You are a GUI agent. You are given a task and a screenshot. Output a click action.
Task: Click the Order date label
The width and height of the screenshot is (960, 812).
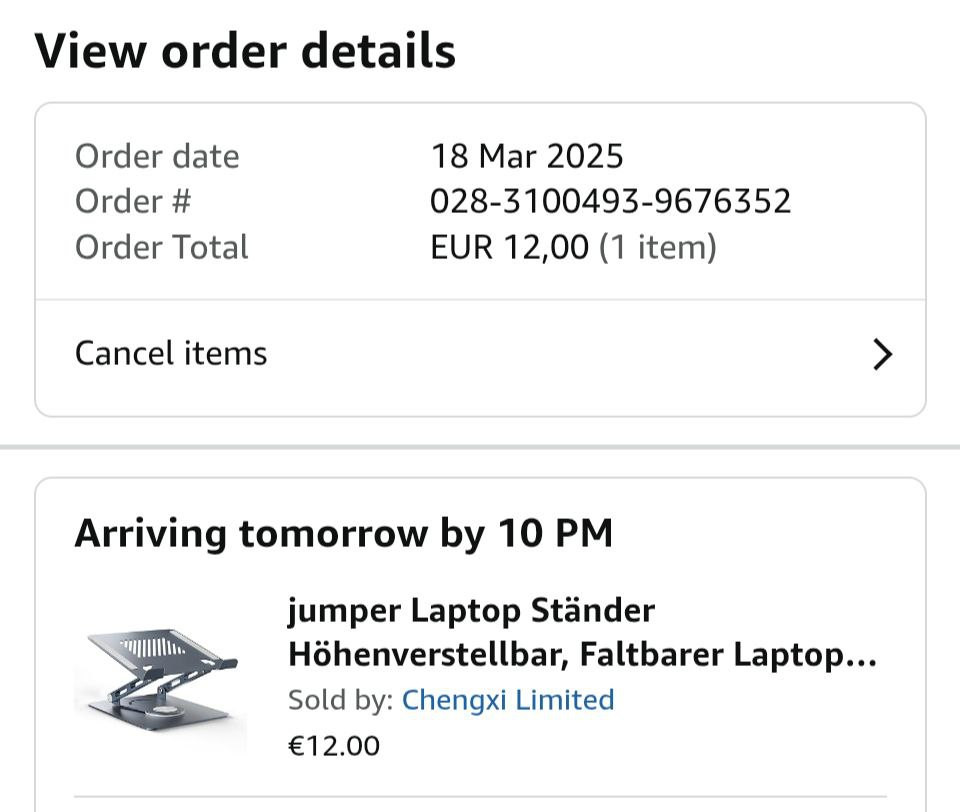tap(157, 156)
